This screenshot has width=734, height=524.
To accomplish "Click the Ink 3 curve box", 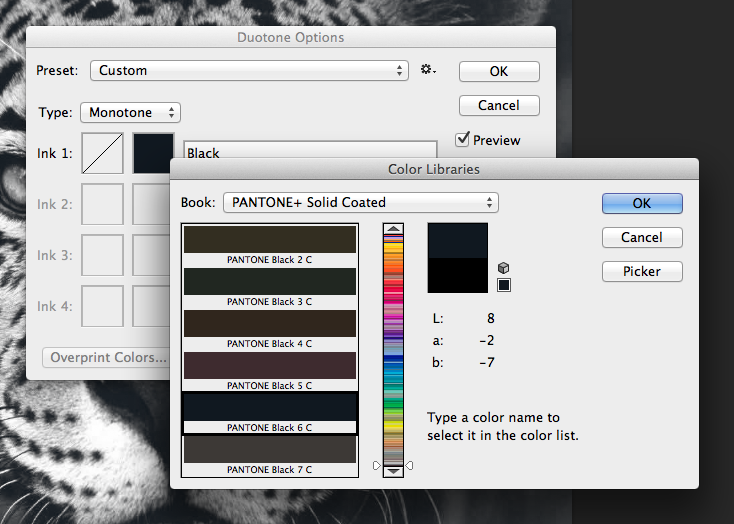I will point(103,255).
